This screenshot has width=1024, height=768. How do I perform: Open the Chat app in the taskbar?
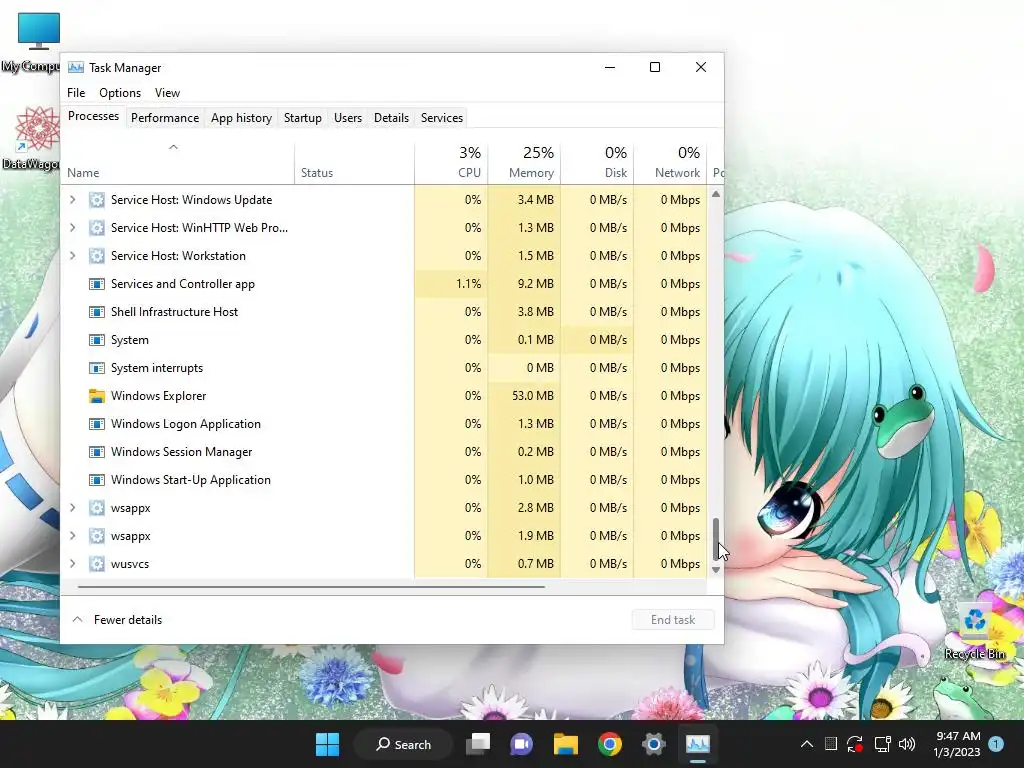click(x=521, y=744)
